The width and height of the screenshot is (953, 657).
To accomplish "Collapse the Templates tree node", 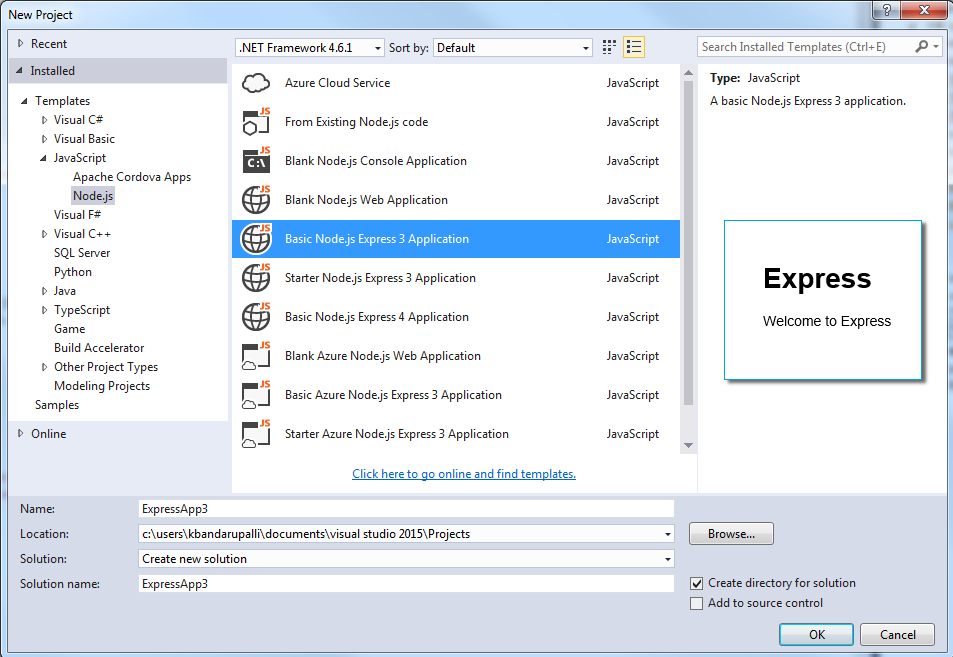I will (24, 101).
